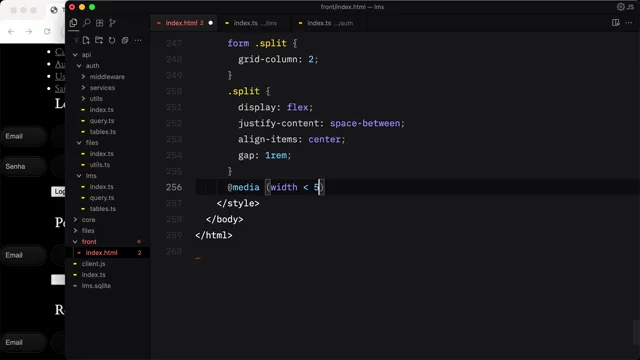Expand the middleware folder
The width and height of the screenshot is (640, 360).
[103, 77]
